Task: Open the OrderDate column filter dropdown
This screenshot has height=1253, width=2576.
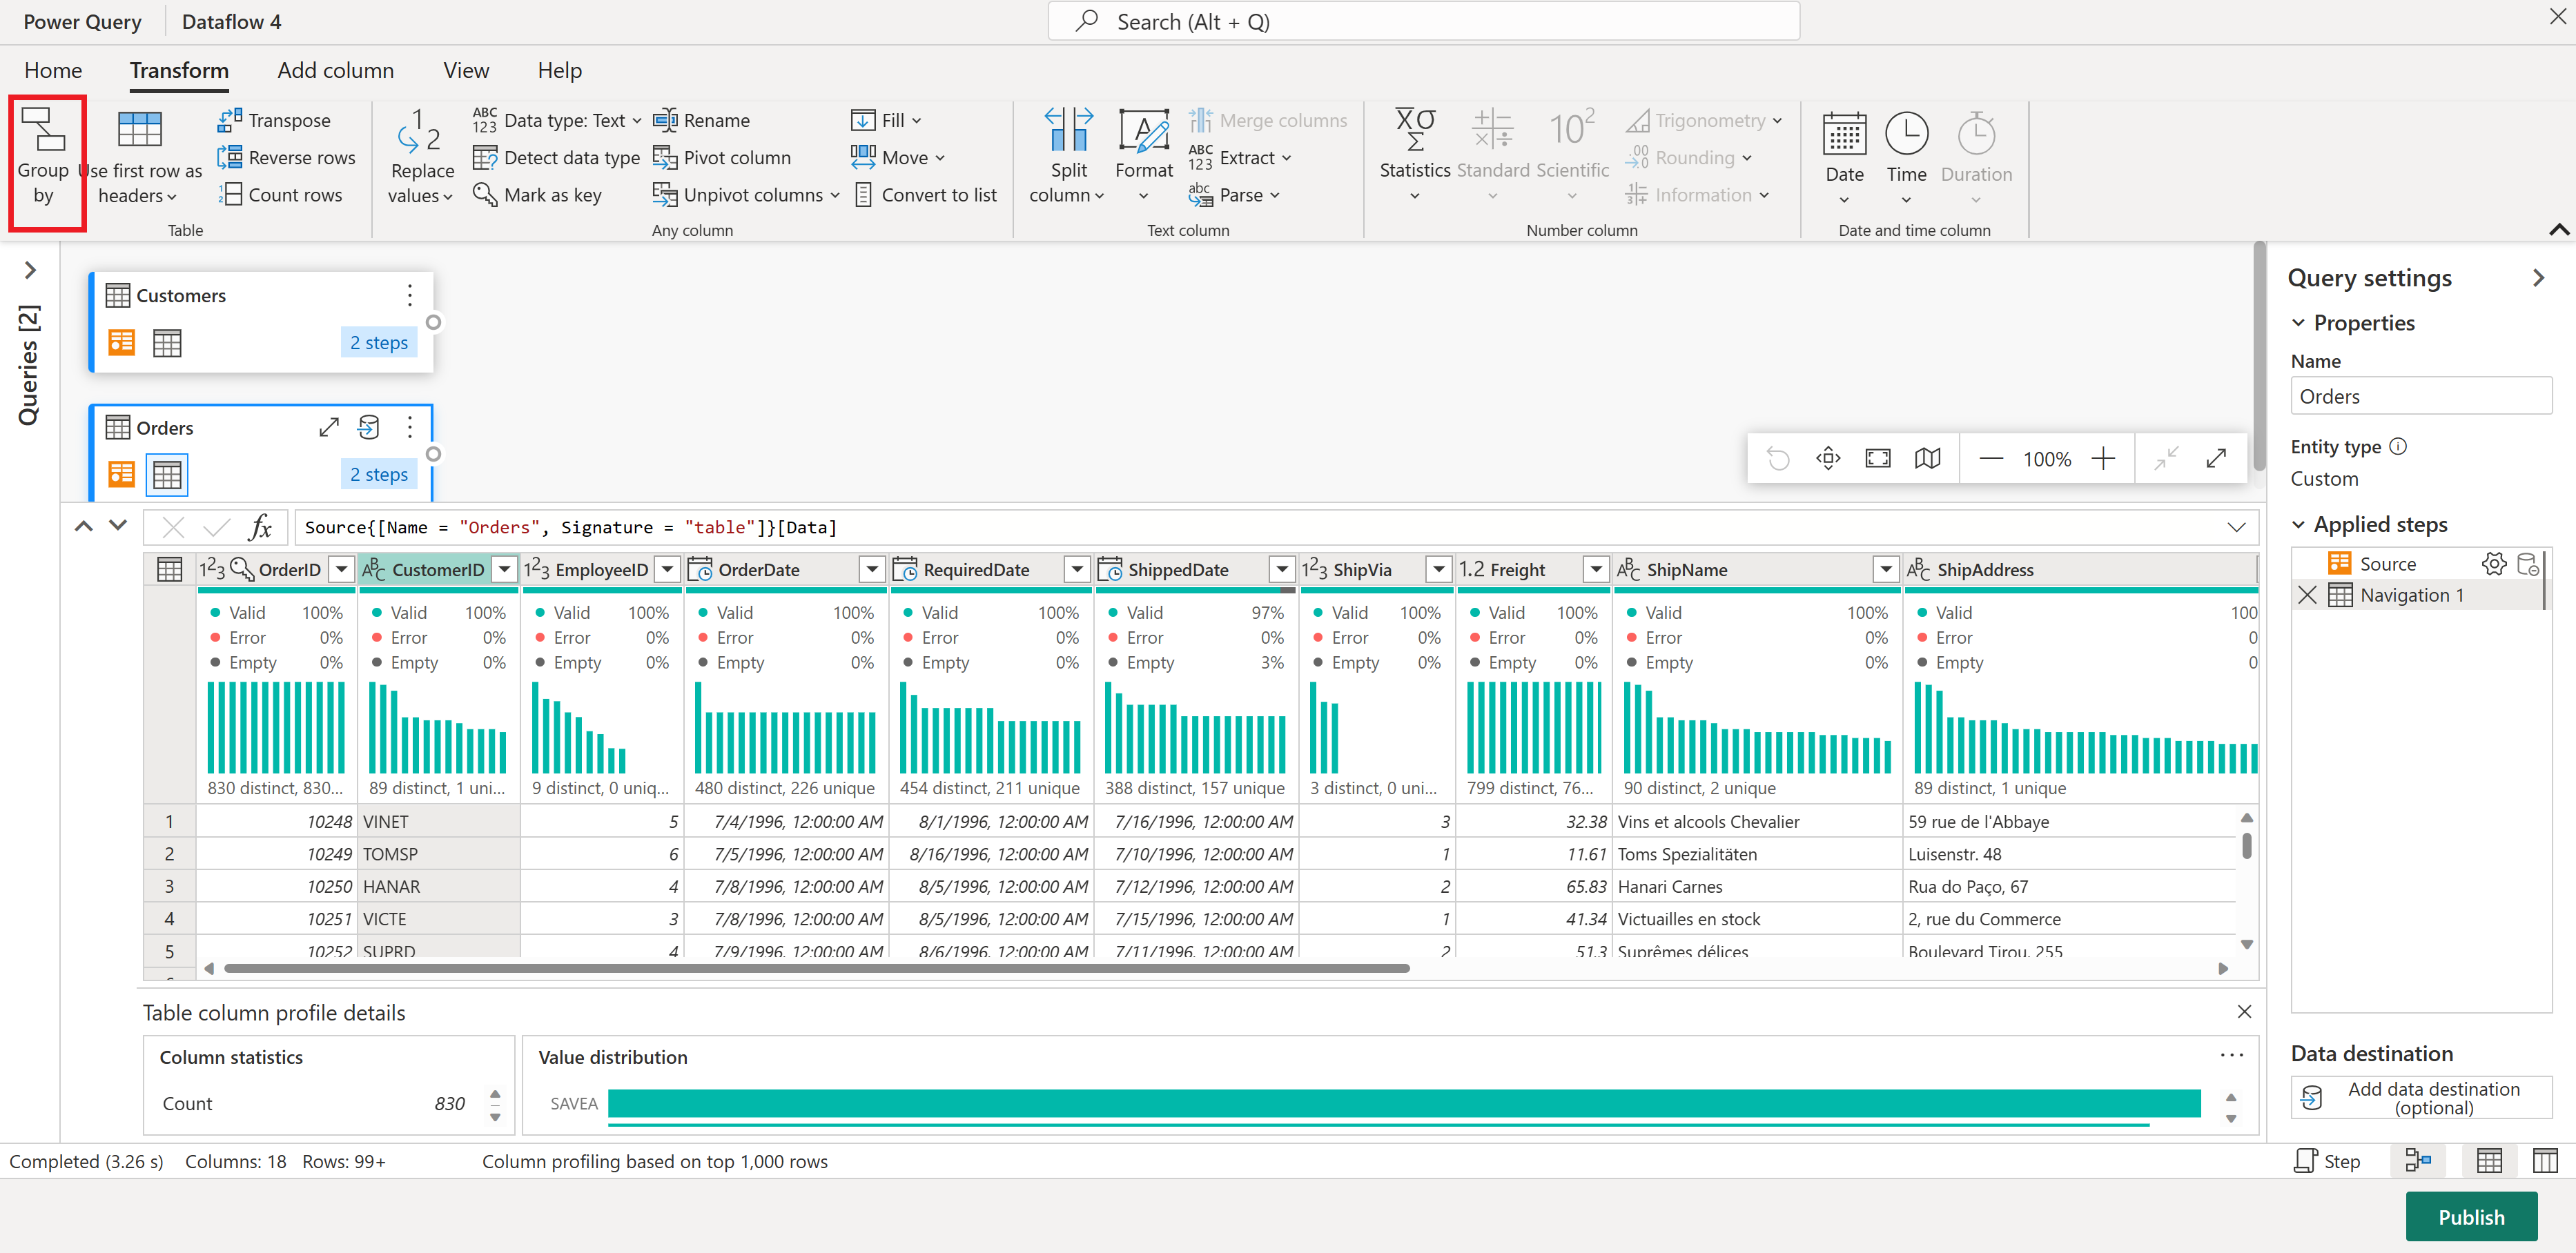Action: pyautogui.click(x=872, y=570)
